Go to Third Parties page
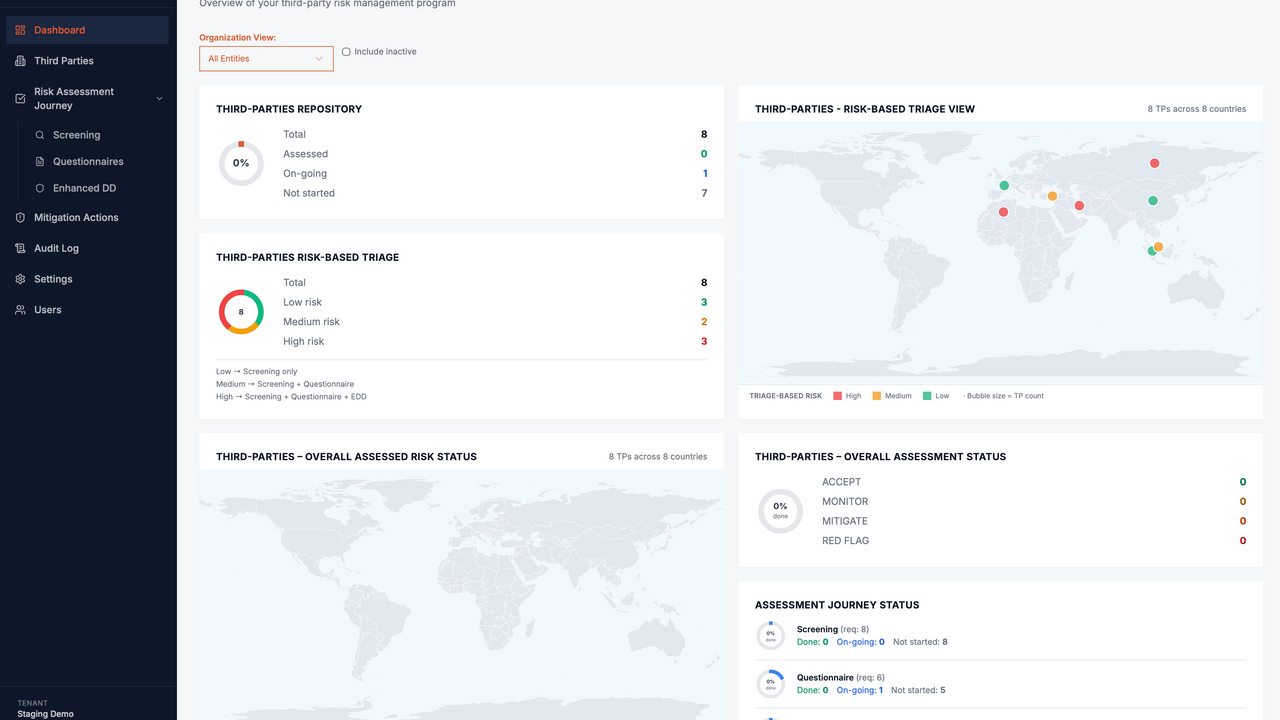Screen dimensions: 1280x720 (x=88, y=61)
